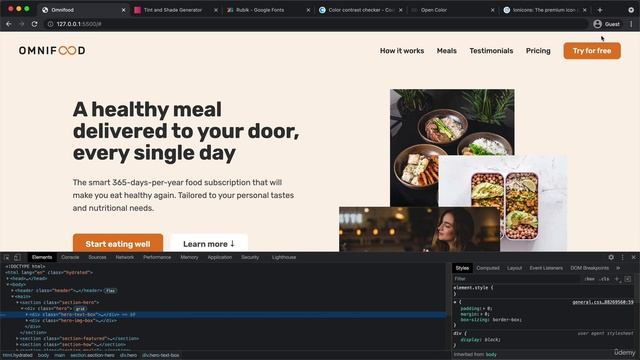Click the Omnifood logo

pyautogui.click(x=52, y=51)
